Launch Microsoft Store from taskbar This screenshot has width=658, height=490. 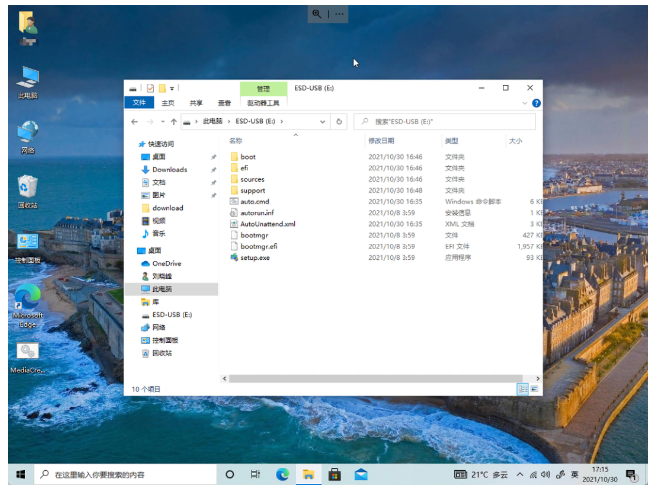coord(335,474)
